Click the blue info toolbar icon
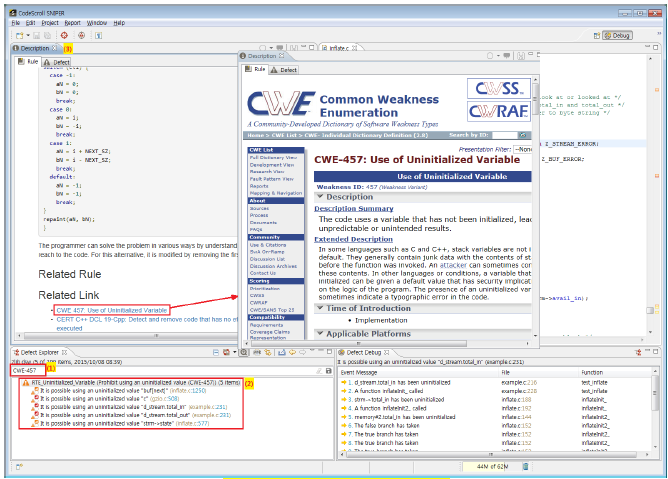The width and height of the screenshot is (668, 479). pyautogui.click(x=98, y=35)
